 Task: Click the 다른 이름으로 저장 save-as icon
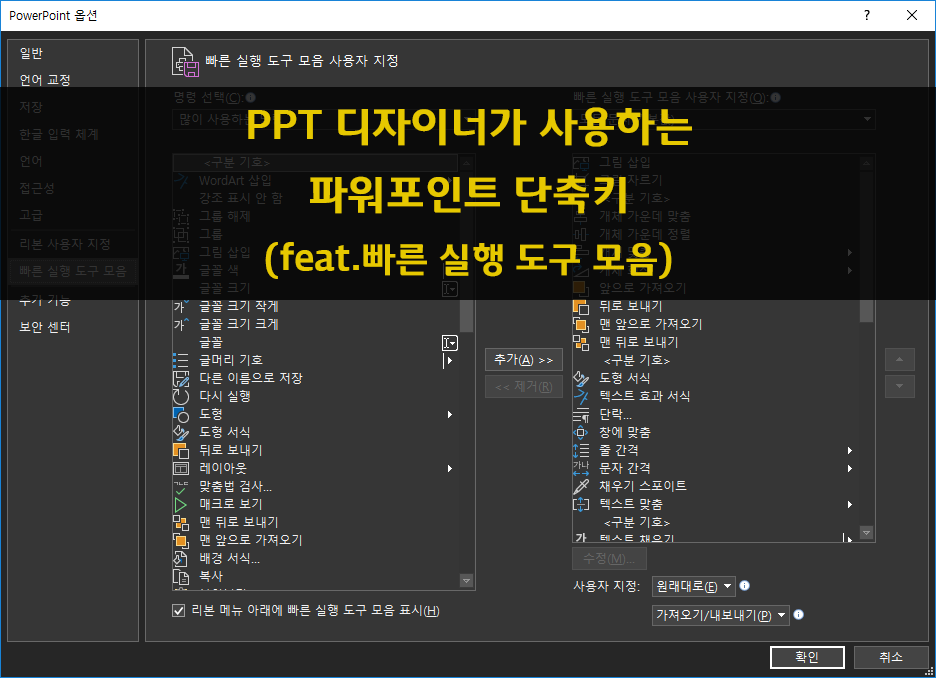(x=181, y=378)
